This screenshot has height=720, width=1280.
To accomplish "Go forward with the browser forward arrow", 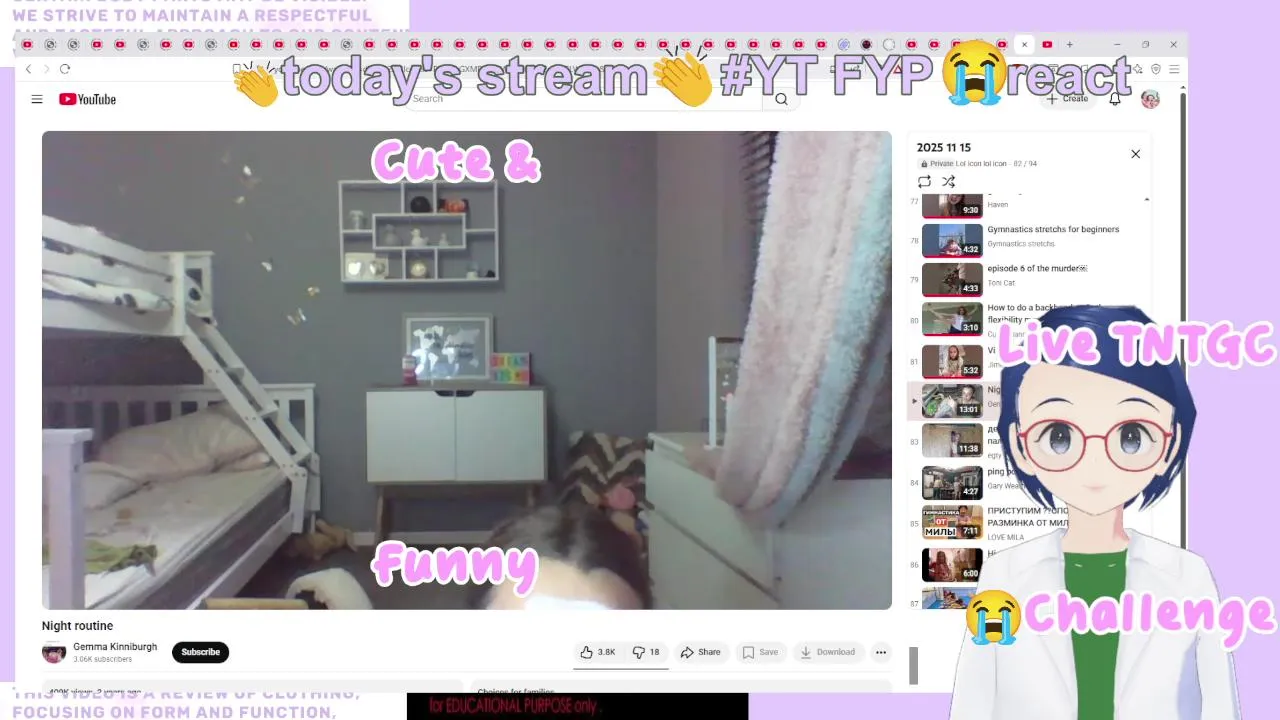I will (x=46, y=69).
